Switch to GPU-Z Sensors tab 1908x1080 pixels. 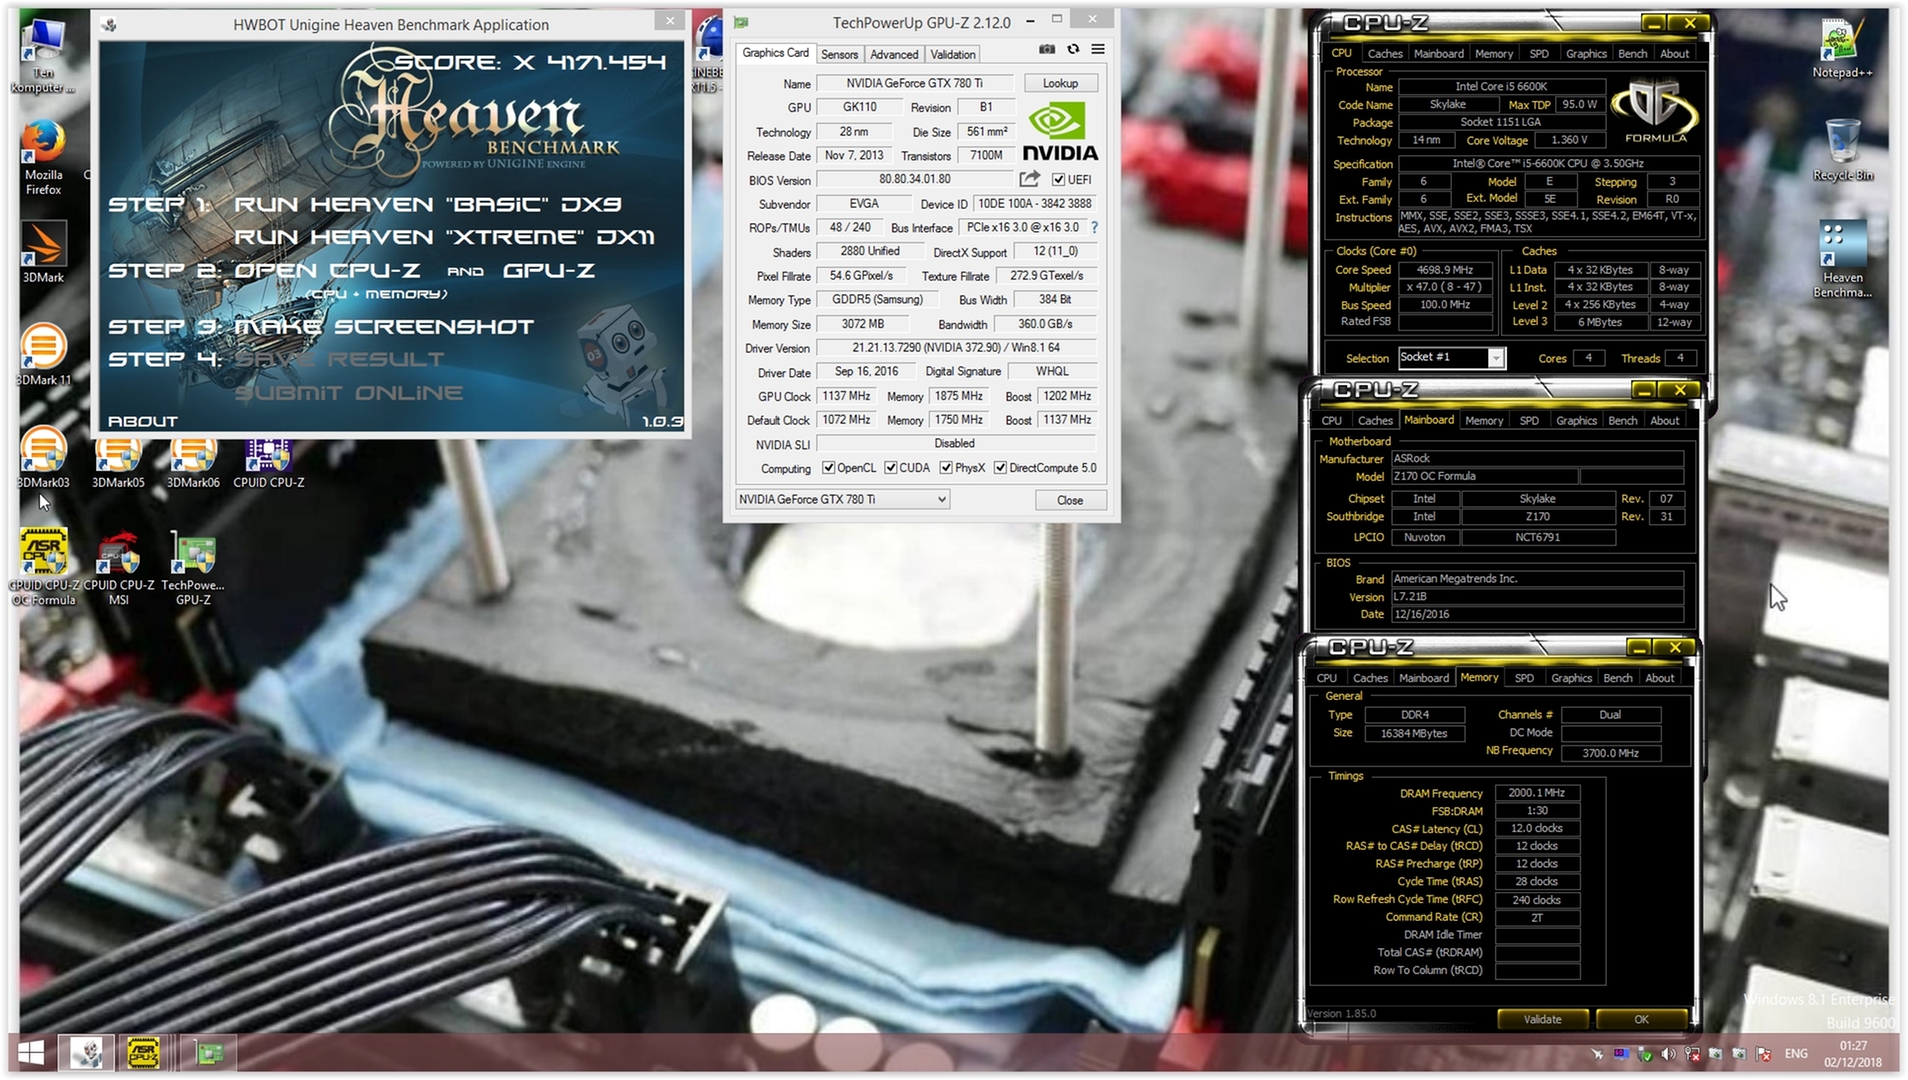839,54
